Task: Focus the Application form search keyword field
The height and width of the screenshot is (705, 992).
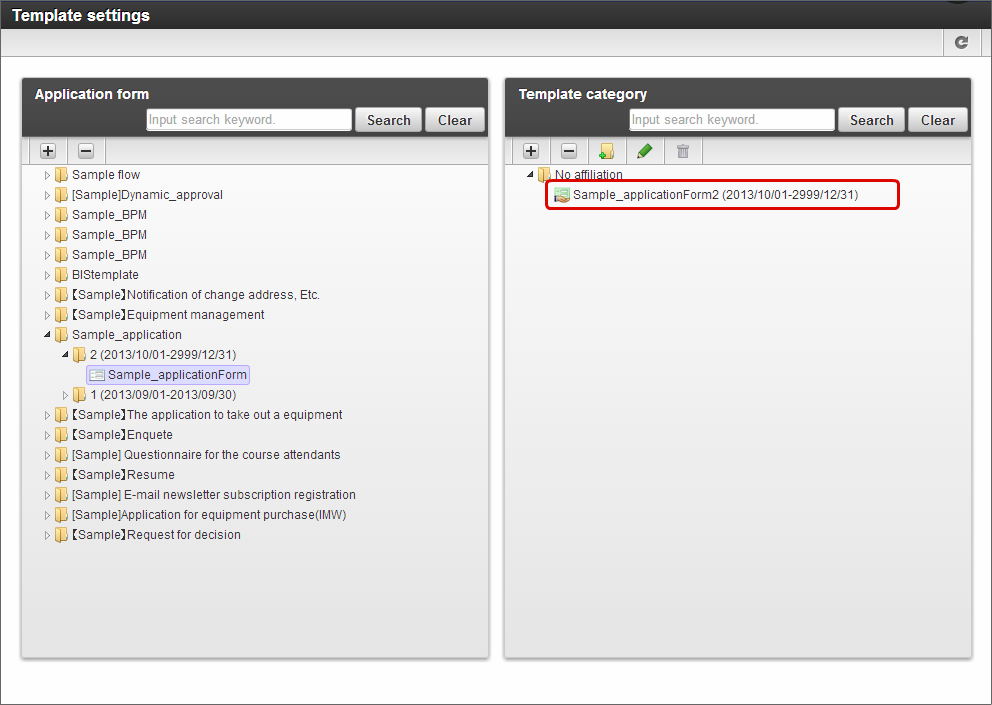Action: click(x=249, y=120)
